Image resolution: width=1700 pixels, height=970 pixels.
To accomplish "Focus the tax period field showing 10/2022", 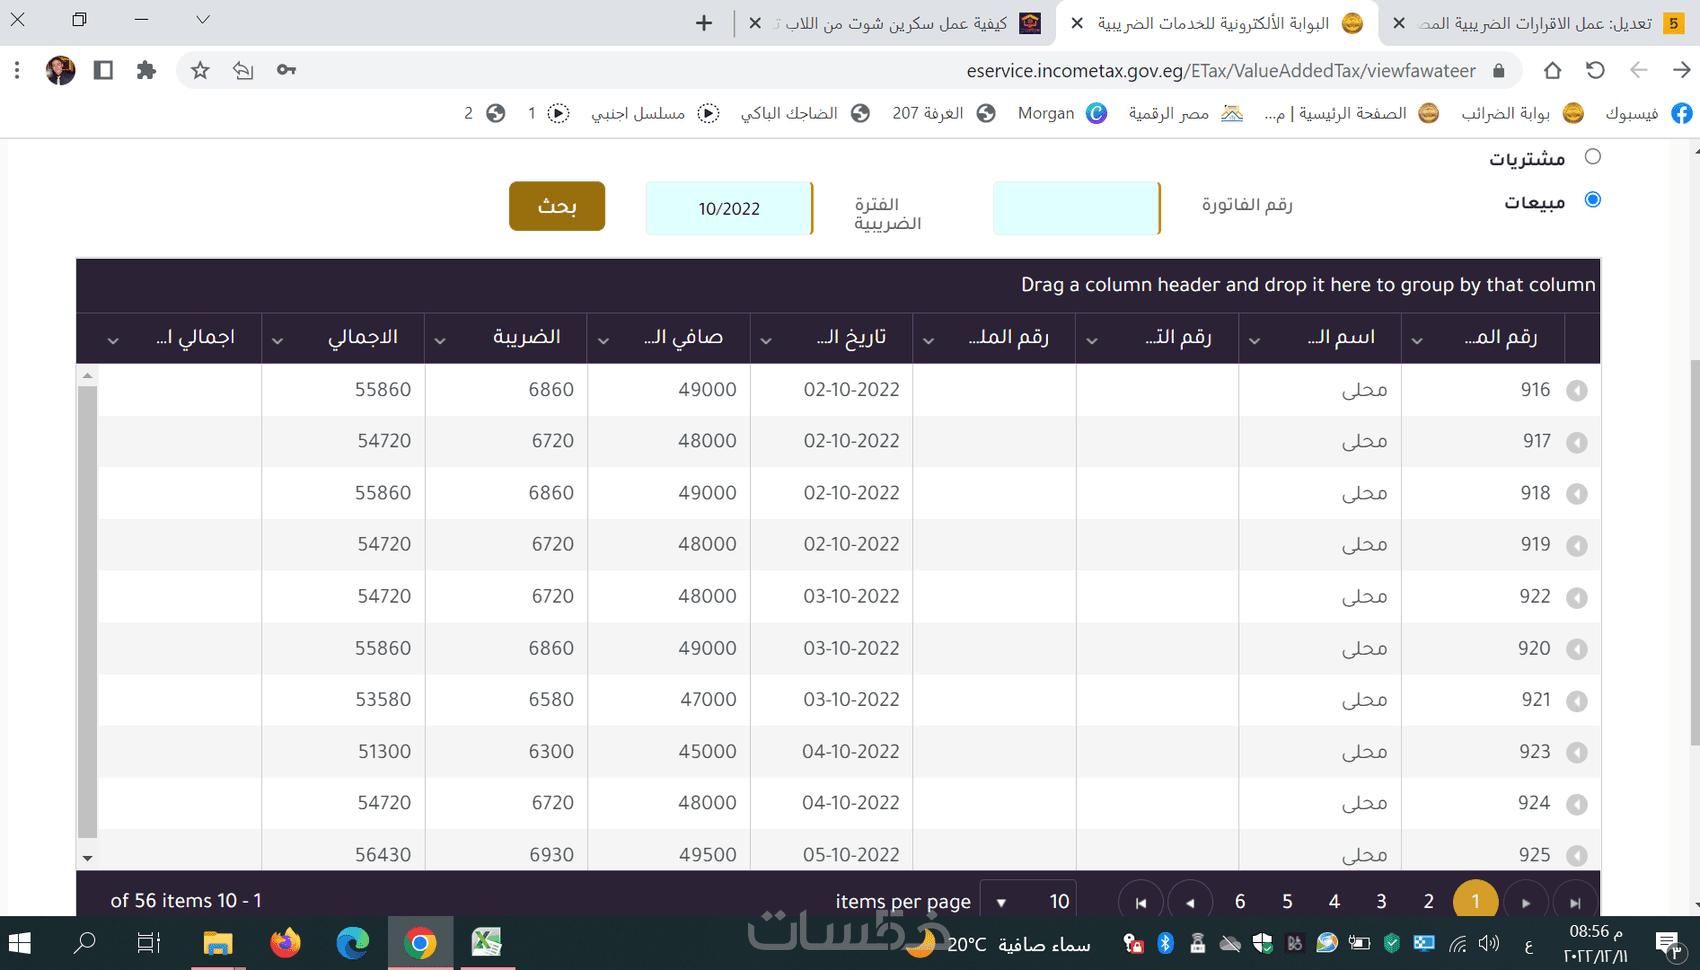I will (729, 208).
